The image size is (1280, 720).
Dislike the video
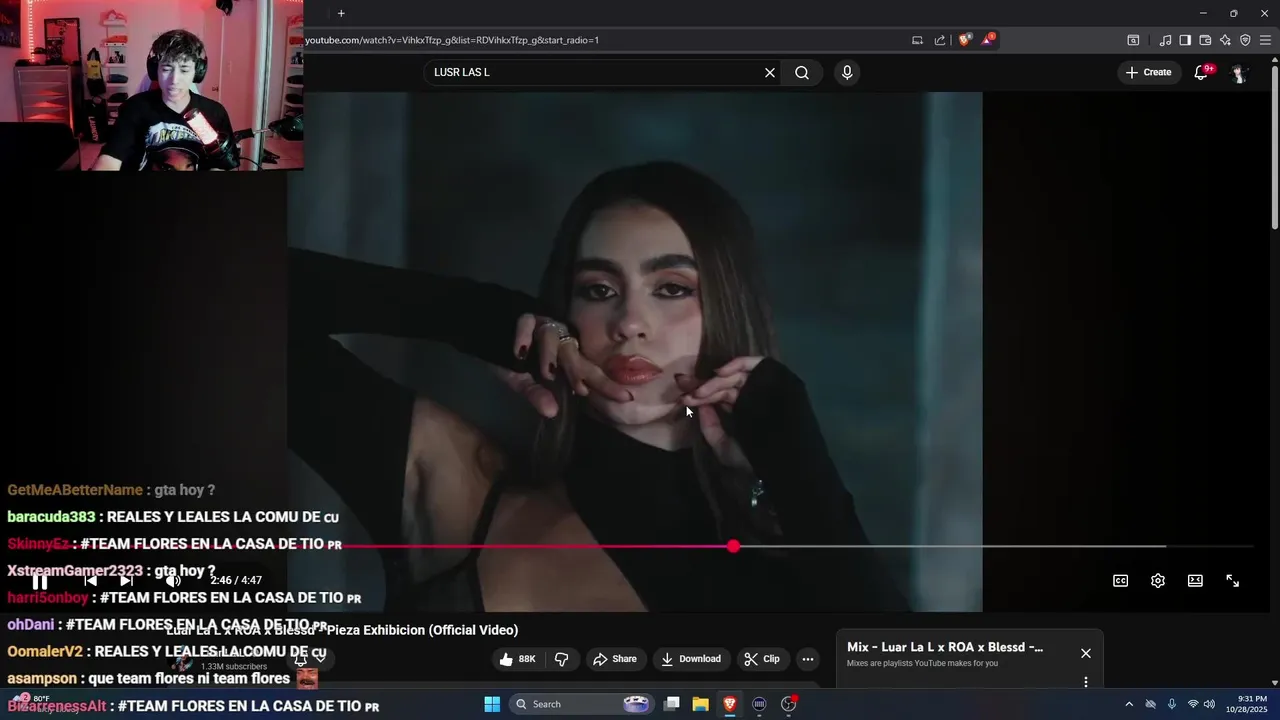(x=562, y=659)
